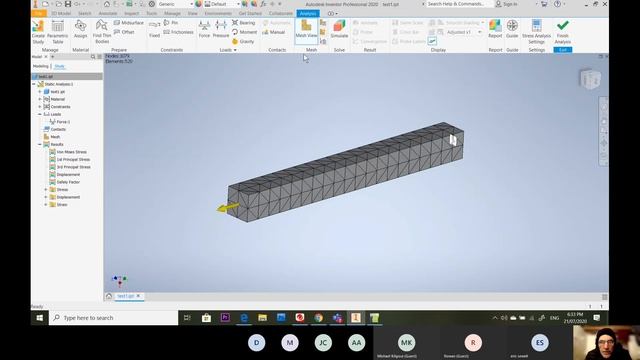Switch to the 3D Model ribbon tab

pyautogui.click(x=61, y=13)
